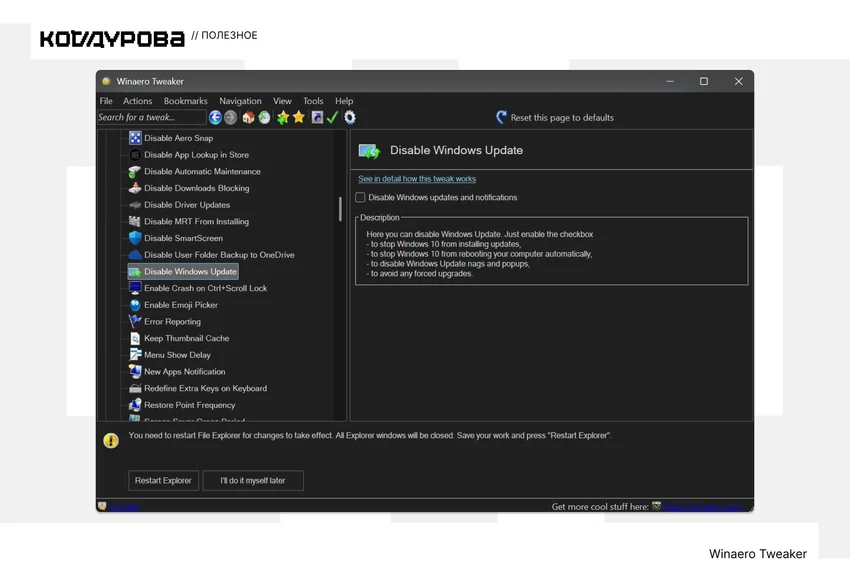Click the Reset this page arrow icon
850x582 pixels.
click(x=501, y=117)
